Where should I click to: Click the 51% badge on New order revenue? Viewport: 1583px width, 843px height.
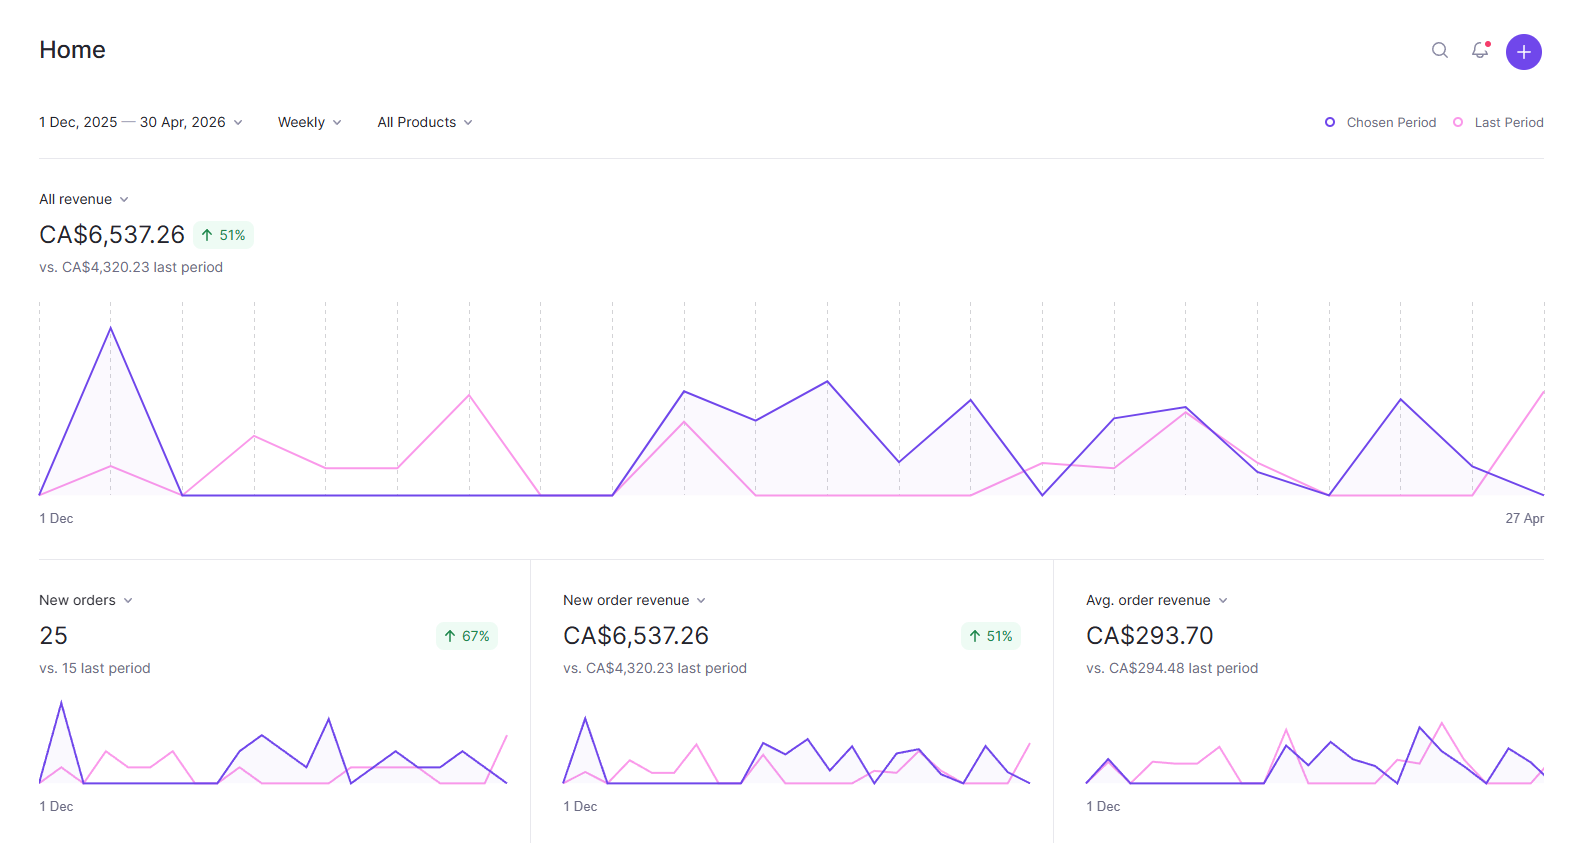(990, 636)
